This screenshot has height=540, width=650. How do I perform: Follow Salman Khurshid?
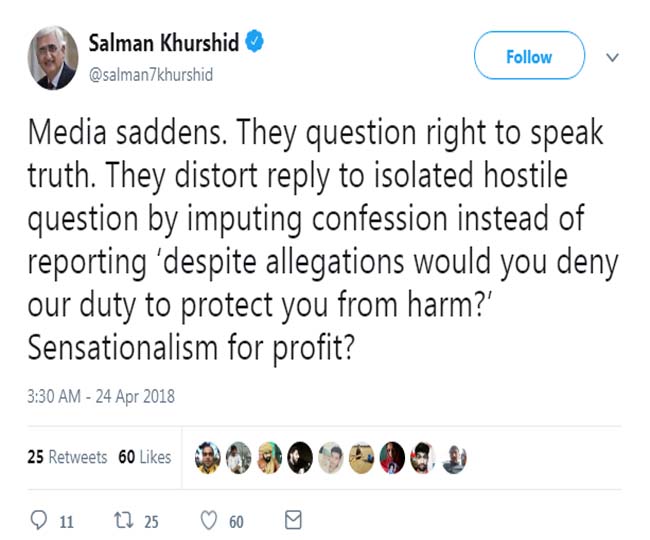pyautogui.click(x=529, y=57)
